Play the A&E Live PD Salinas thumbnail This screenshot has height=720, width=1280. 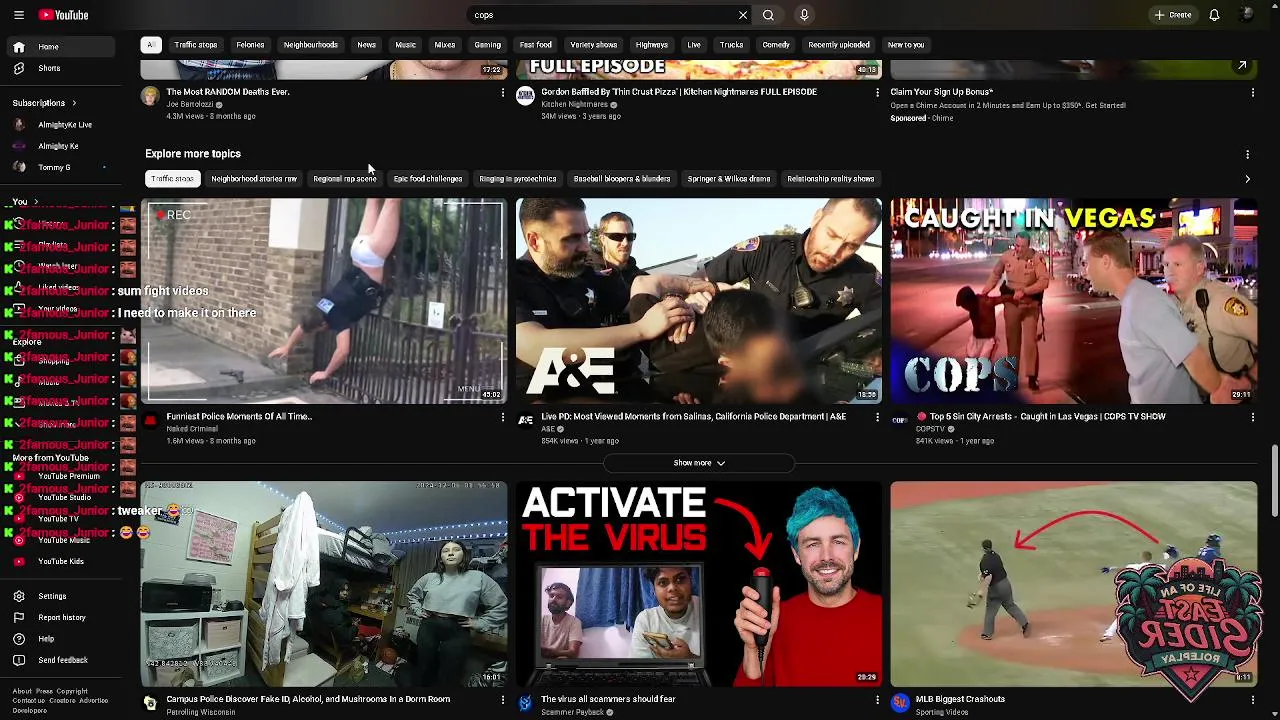tap(699, 301)
